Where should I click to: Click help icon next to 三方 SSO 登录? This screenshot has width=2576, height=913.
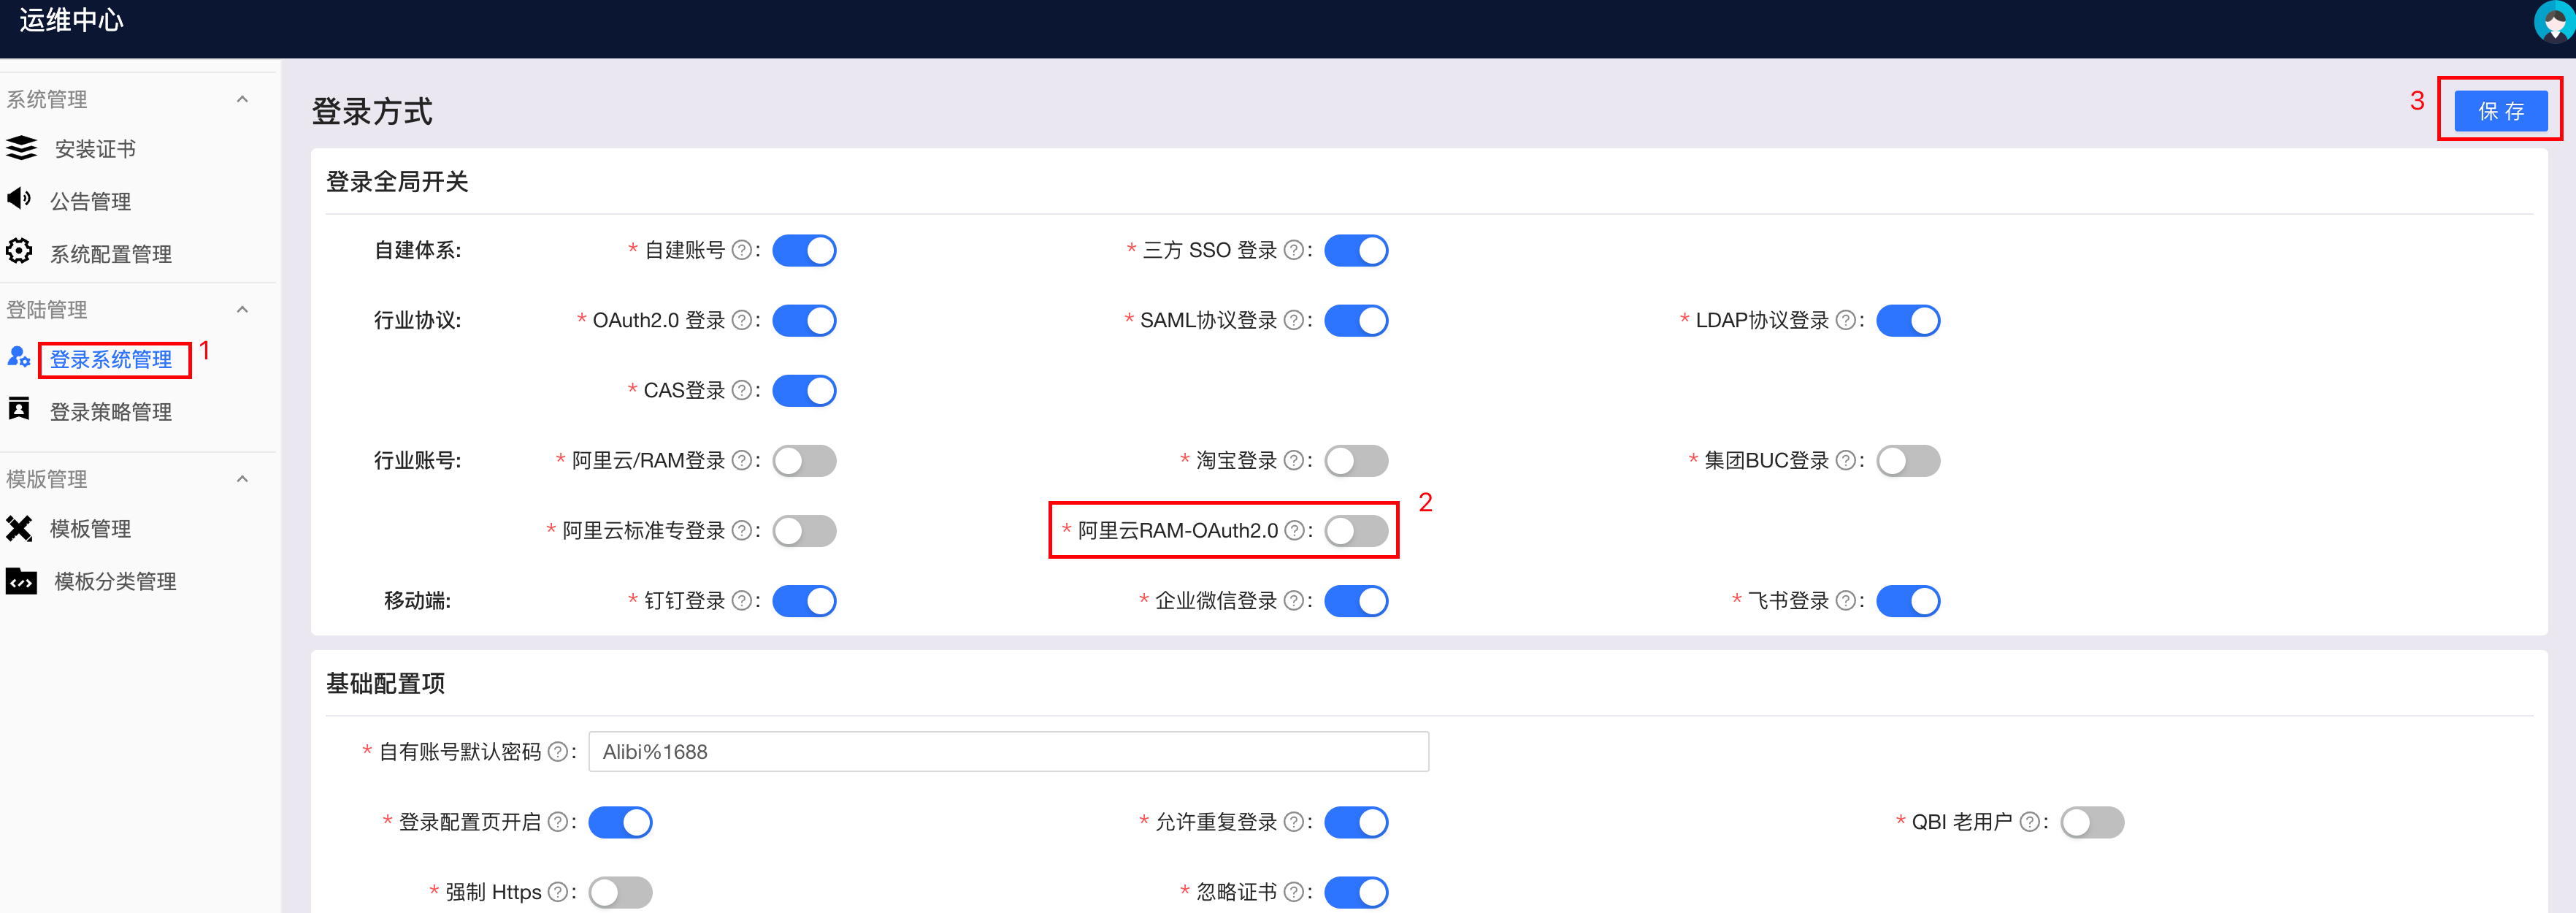click(x=1294, y=250)
